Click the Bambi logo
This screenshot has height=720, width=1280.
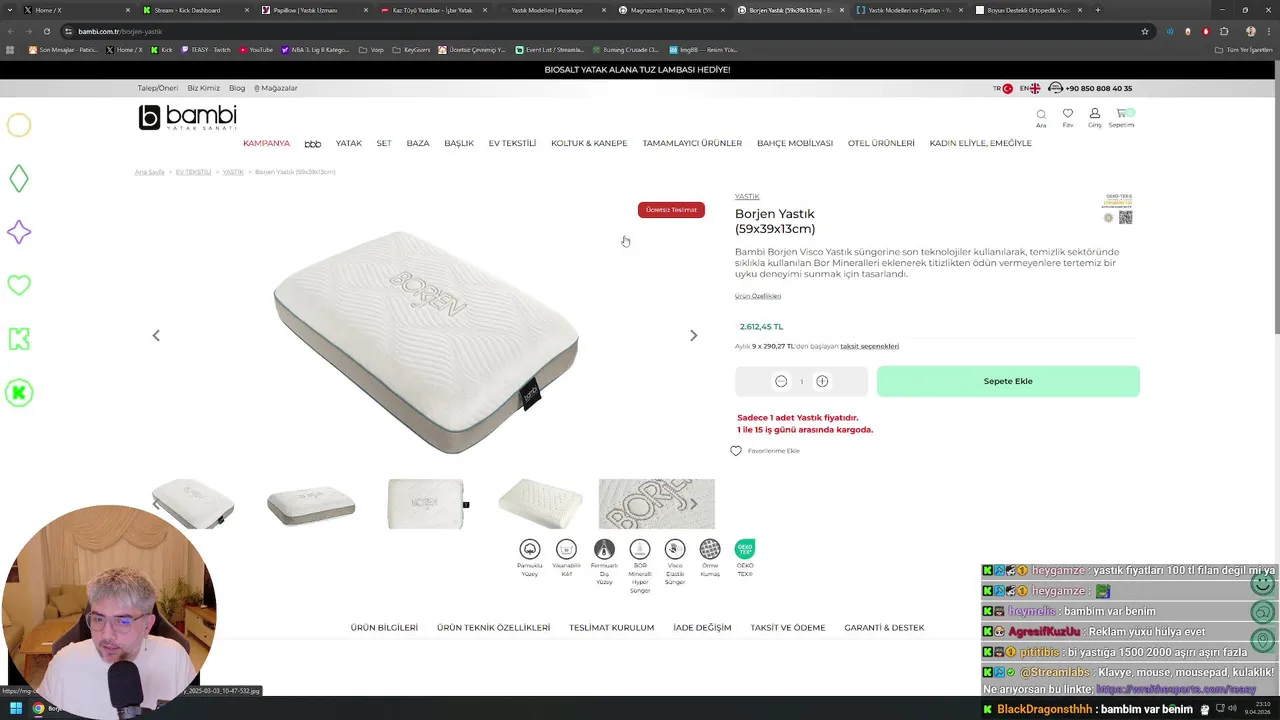tap(187, 117)
